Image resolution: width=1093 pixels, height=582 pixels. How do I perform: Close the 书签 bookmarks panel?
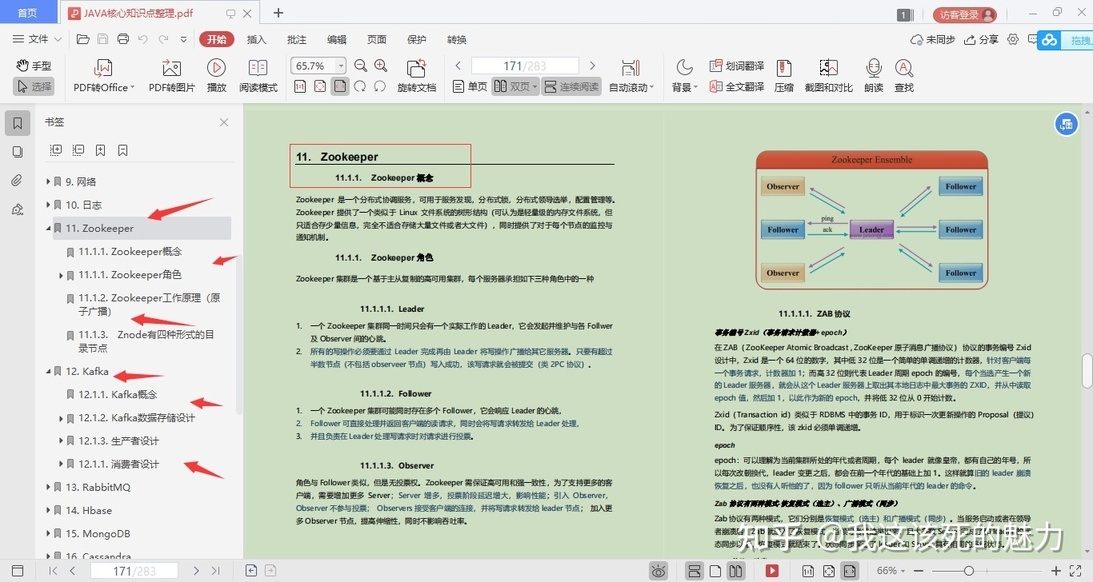[224, 122]
